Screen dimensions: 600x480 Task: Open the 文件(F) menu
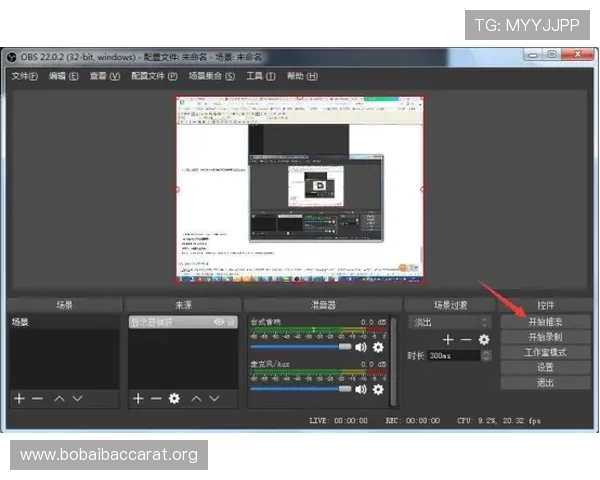tap(24, 76)
